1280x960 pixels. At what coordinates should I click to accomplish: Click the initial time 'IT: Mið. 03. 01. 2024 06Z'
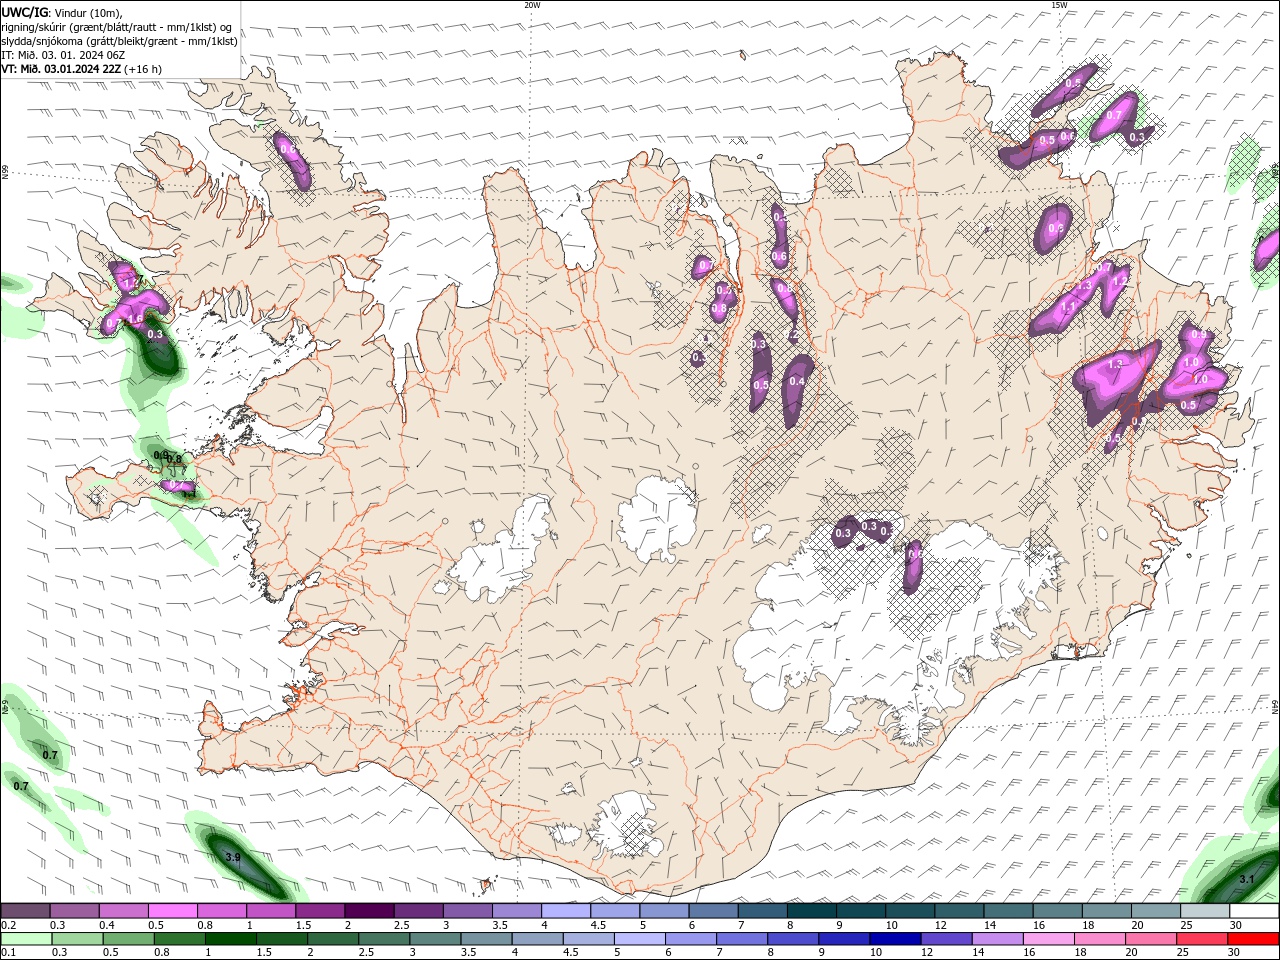point(64,55)
